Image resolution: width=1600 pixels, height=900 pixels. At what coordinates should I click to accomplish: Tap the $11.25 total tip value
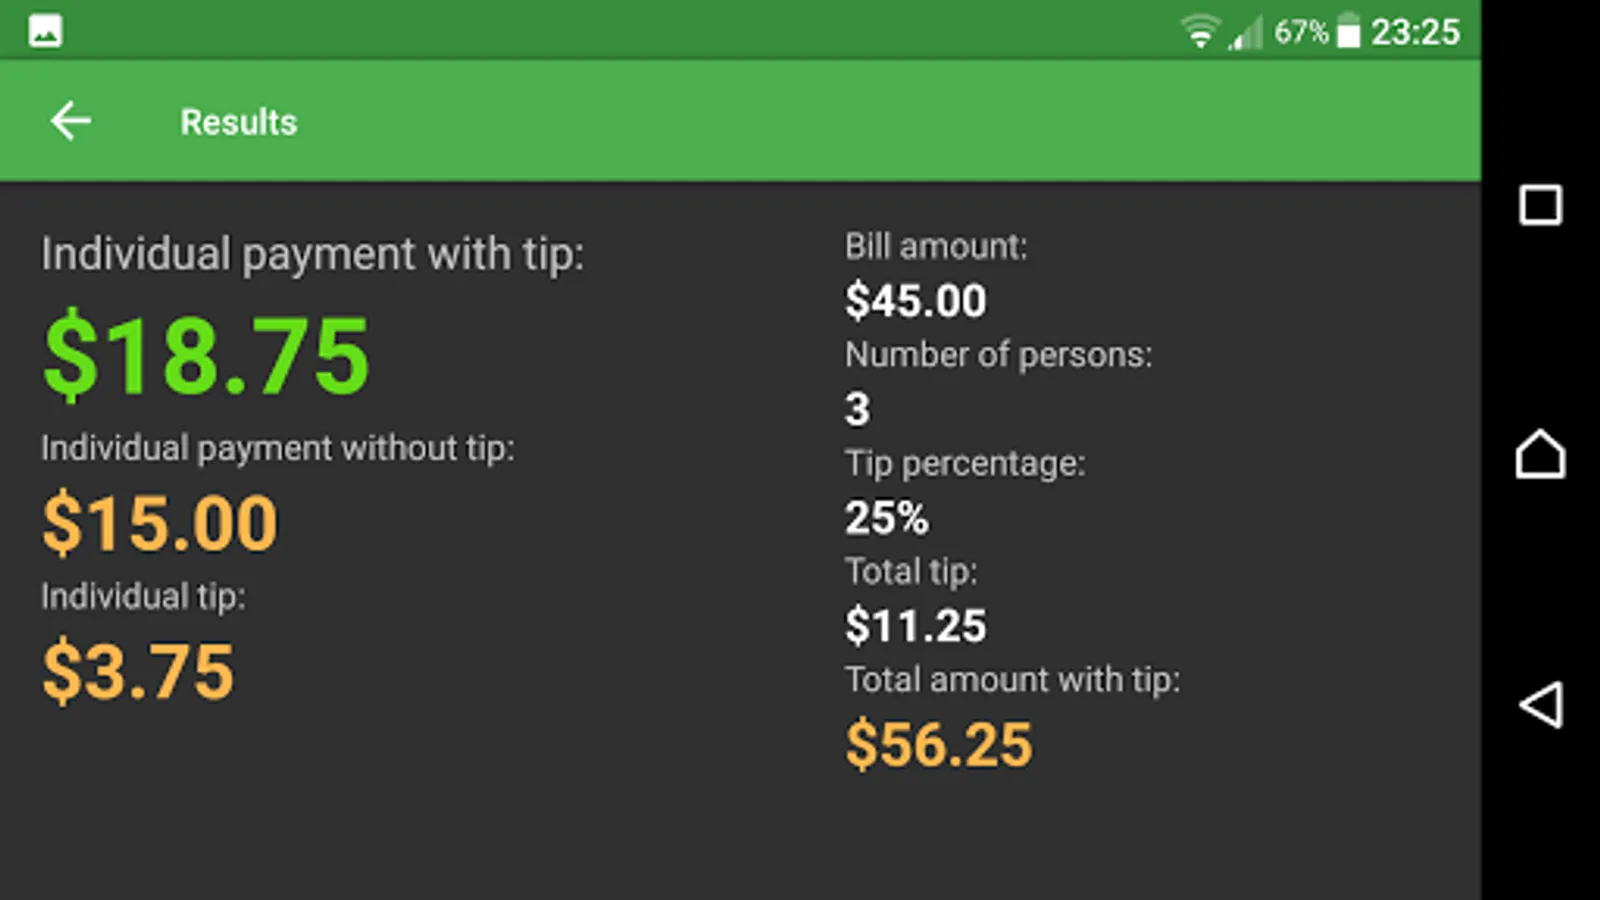pos(915,626)
